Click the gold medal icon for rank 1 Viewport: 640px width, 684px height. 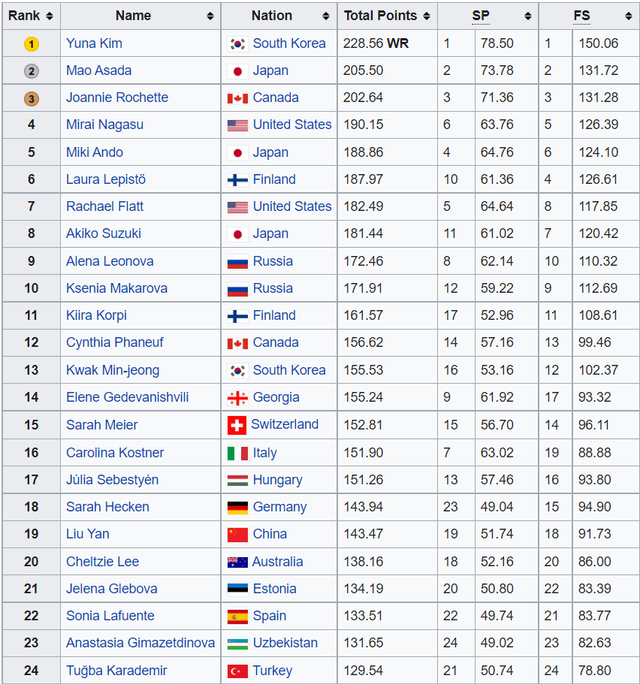(x=31, y=44)
